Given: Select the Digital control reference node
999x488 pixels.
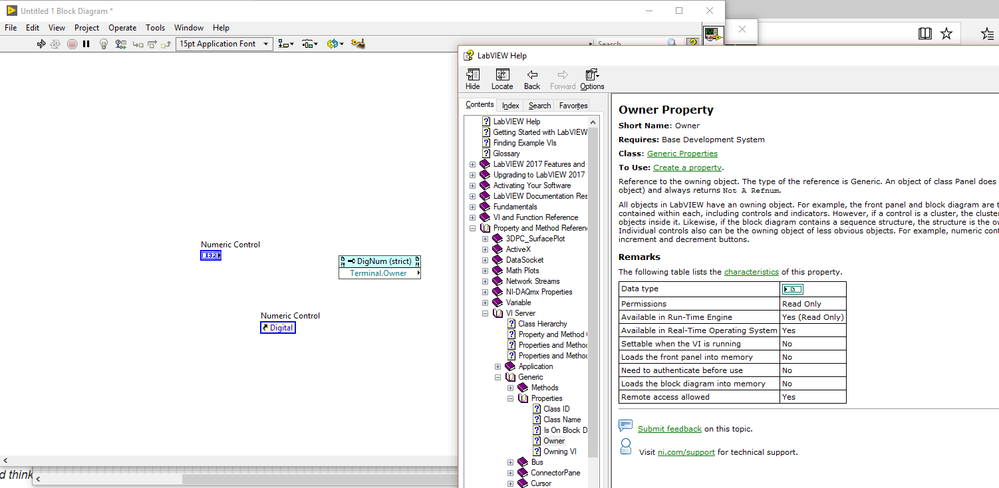Looking at the screenshot, I should [278, 328].
